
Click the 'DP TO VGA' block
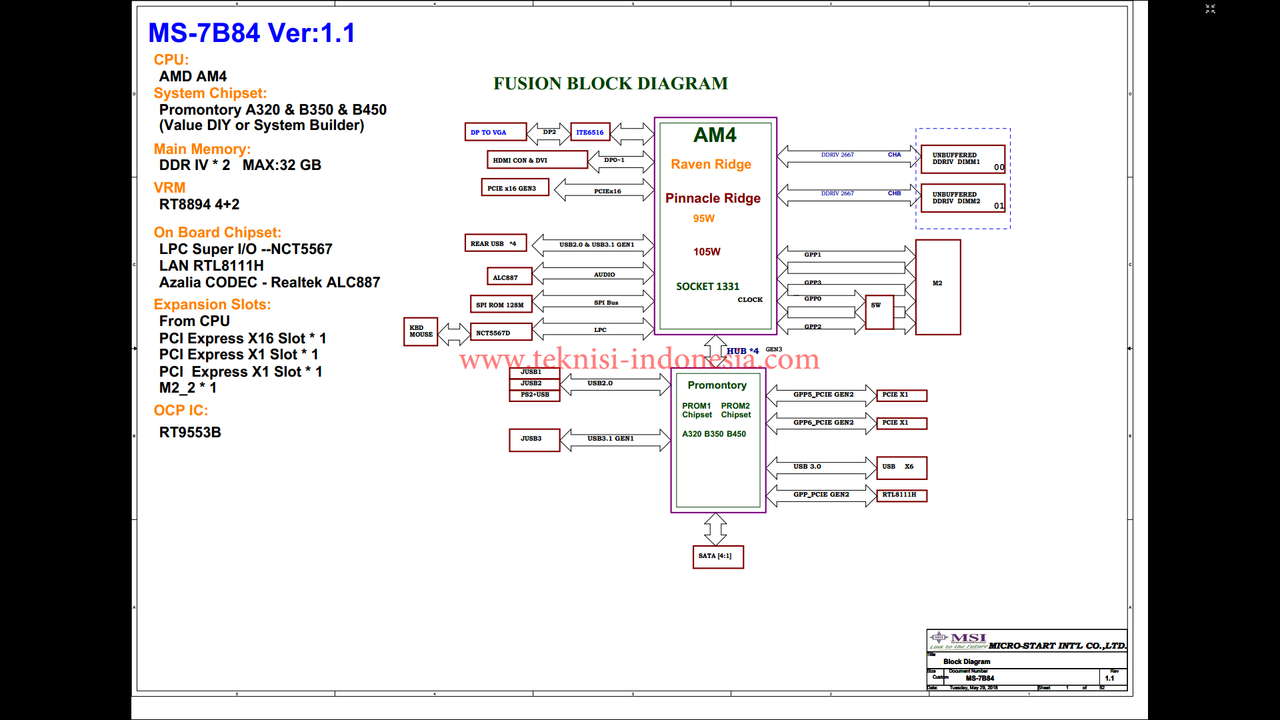tap(496, 132)
